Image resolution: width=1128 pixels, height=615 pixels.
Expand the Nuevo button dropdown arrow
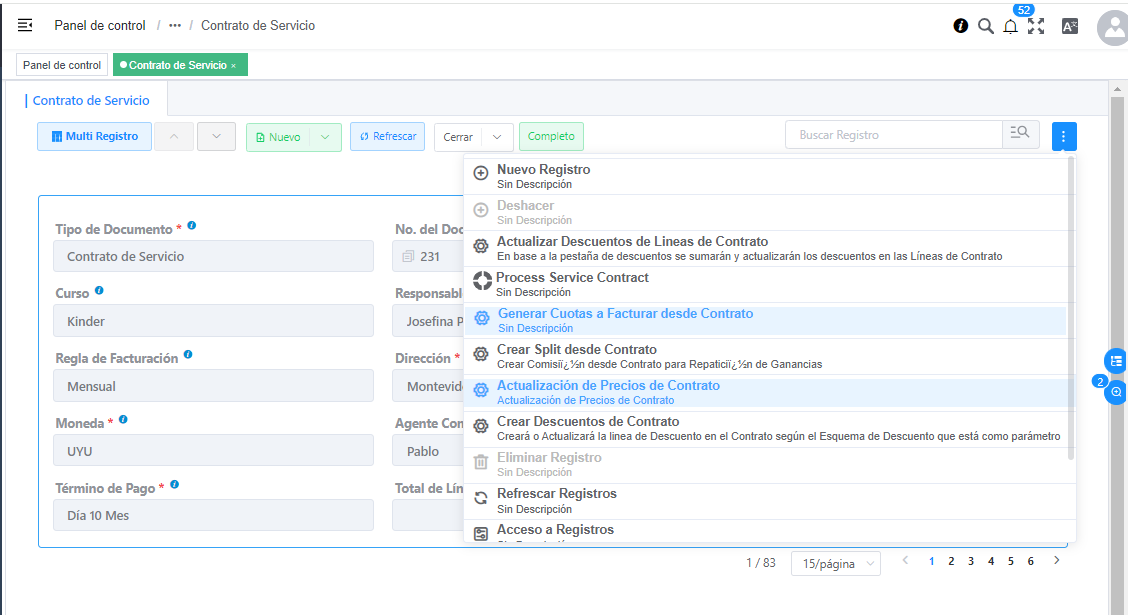point(325,137)
